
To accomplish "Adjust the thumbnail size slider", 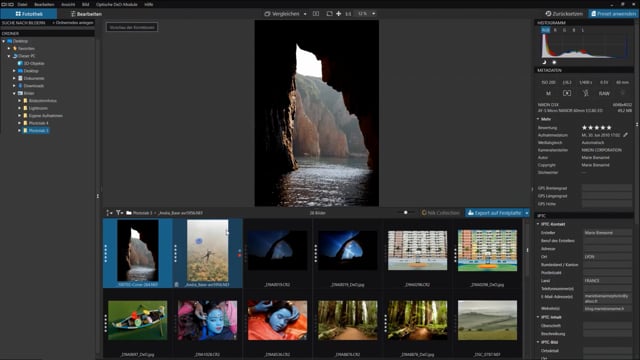I will tap(405, 213).
